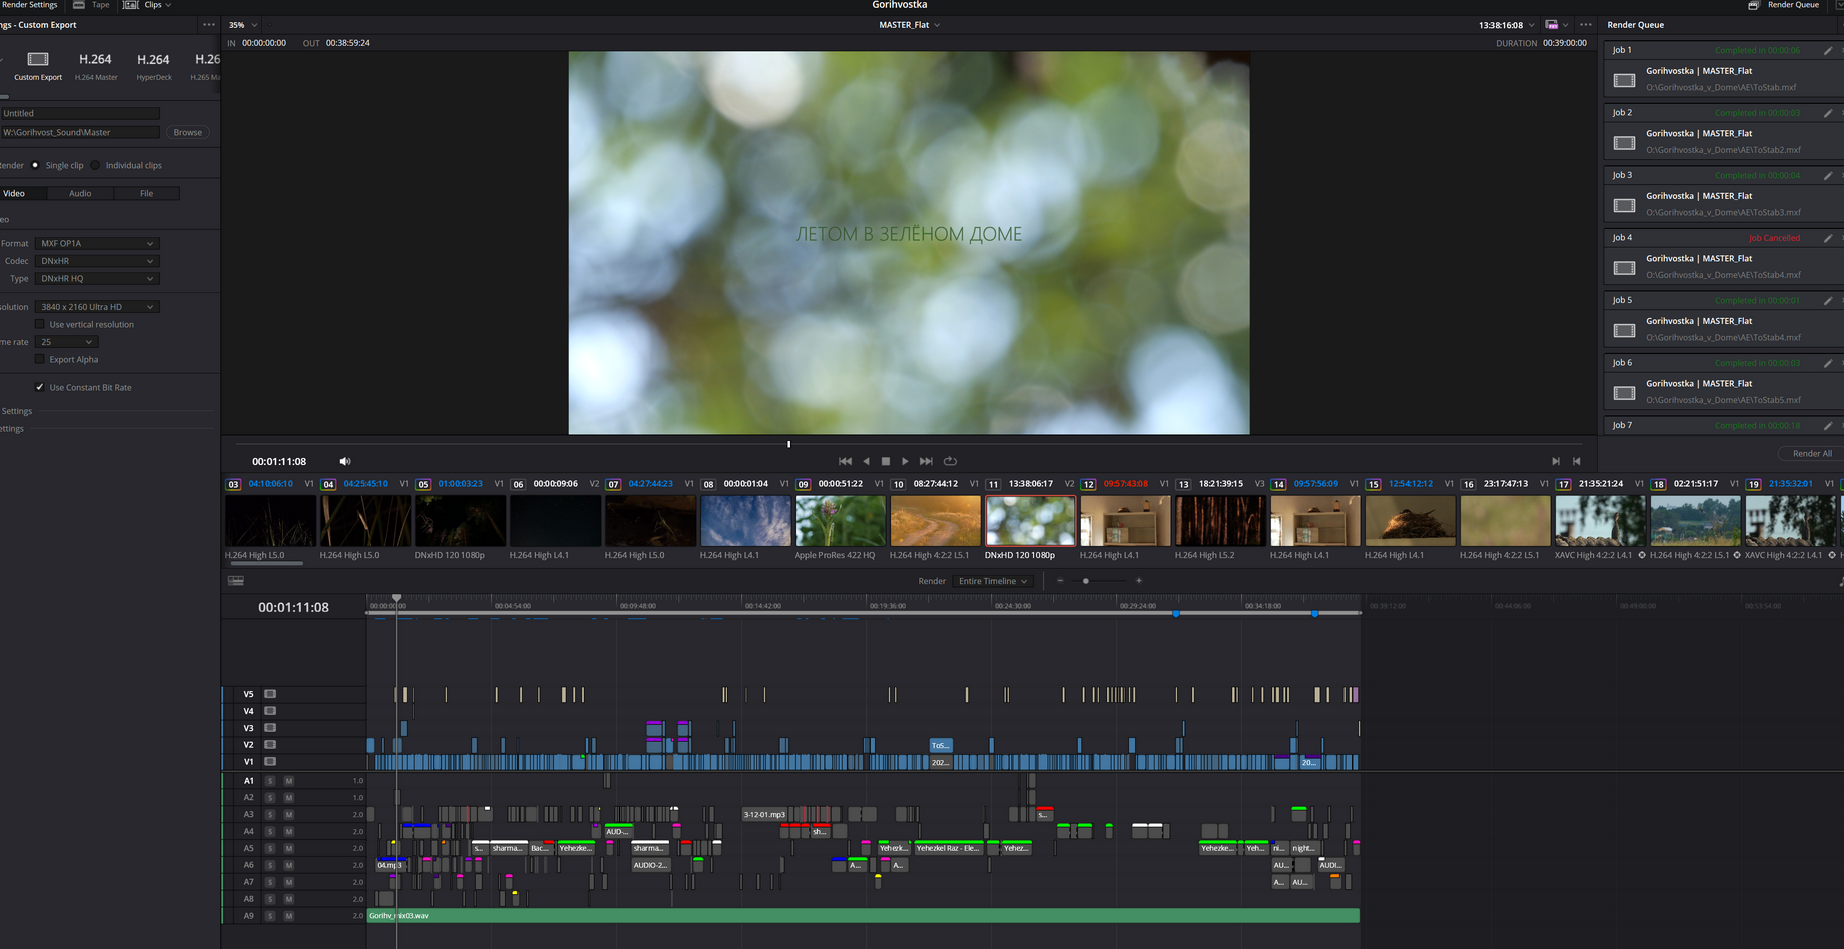The height and width of the screenshot is (949, 1844).
Task: Click the output location path field
Action: point(80,132)
